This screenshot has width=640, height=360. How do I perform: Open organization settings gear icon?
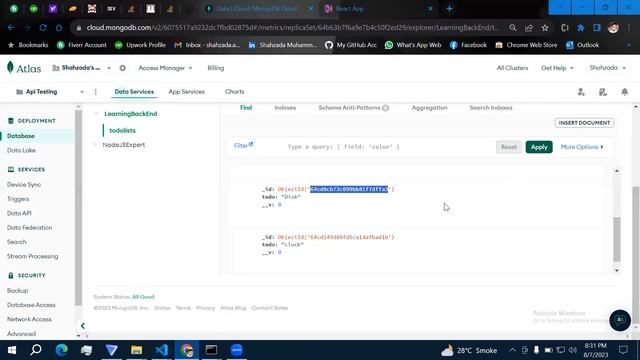122,68
